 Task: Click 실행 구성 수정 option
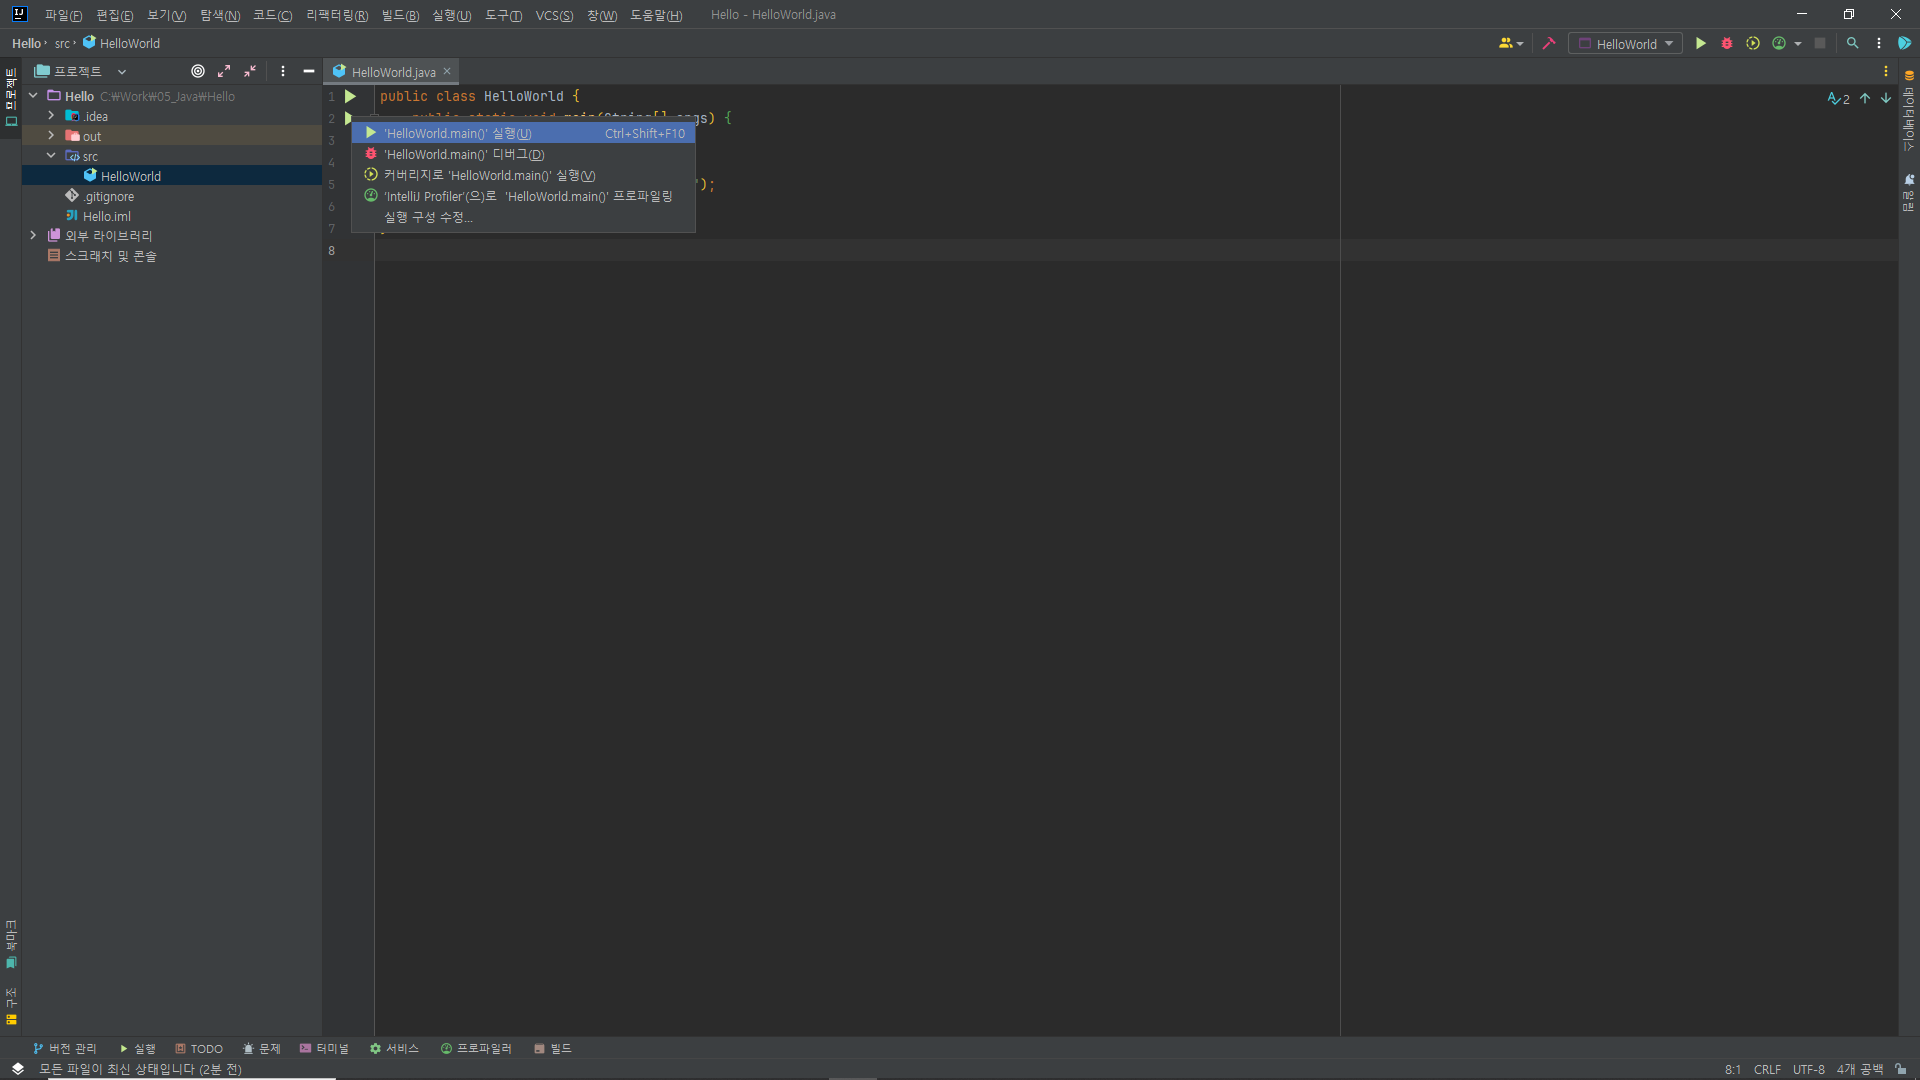tap(428, 217)
